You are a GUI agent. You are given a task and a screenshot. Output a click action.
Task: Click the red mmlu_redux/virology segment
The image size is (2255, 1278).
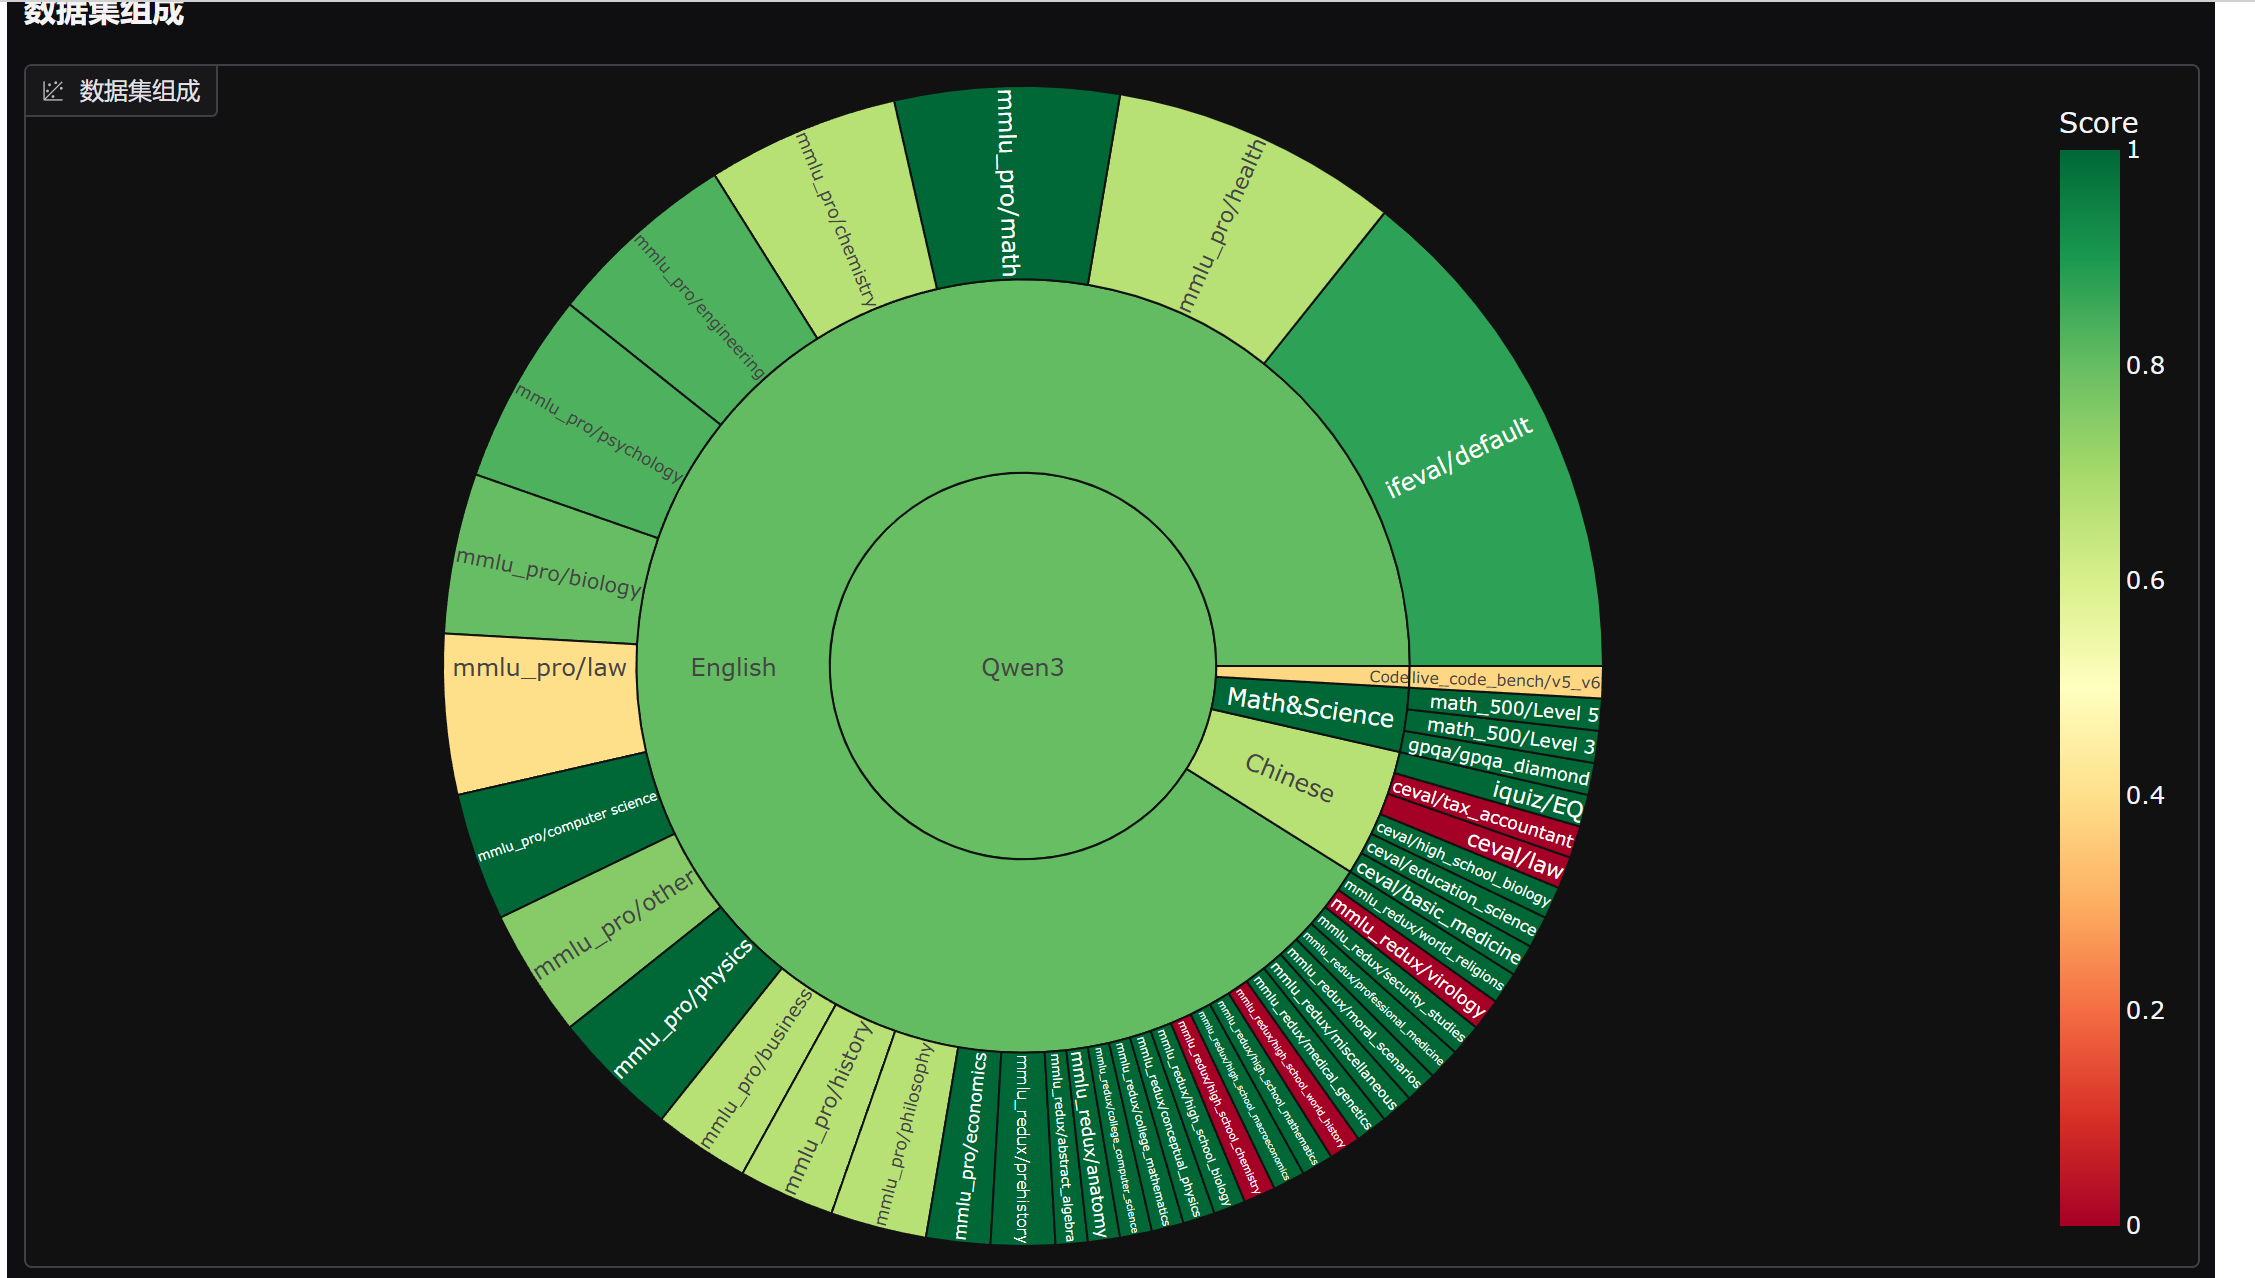click(x=1408, y=958)
